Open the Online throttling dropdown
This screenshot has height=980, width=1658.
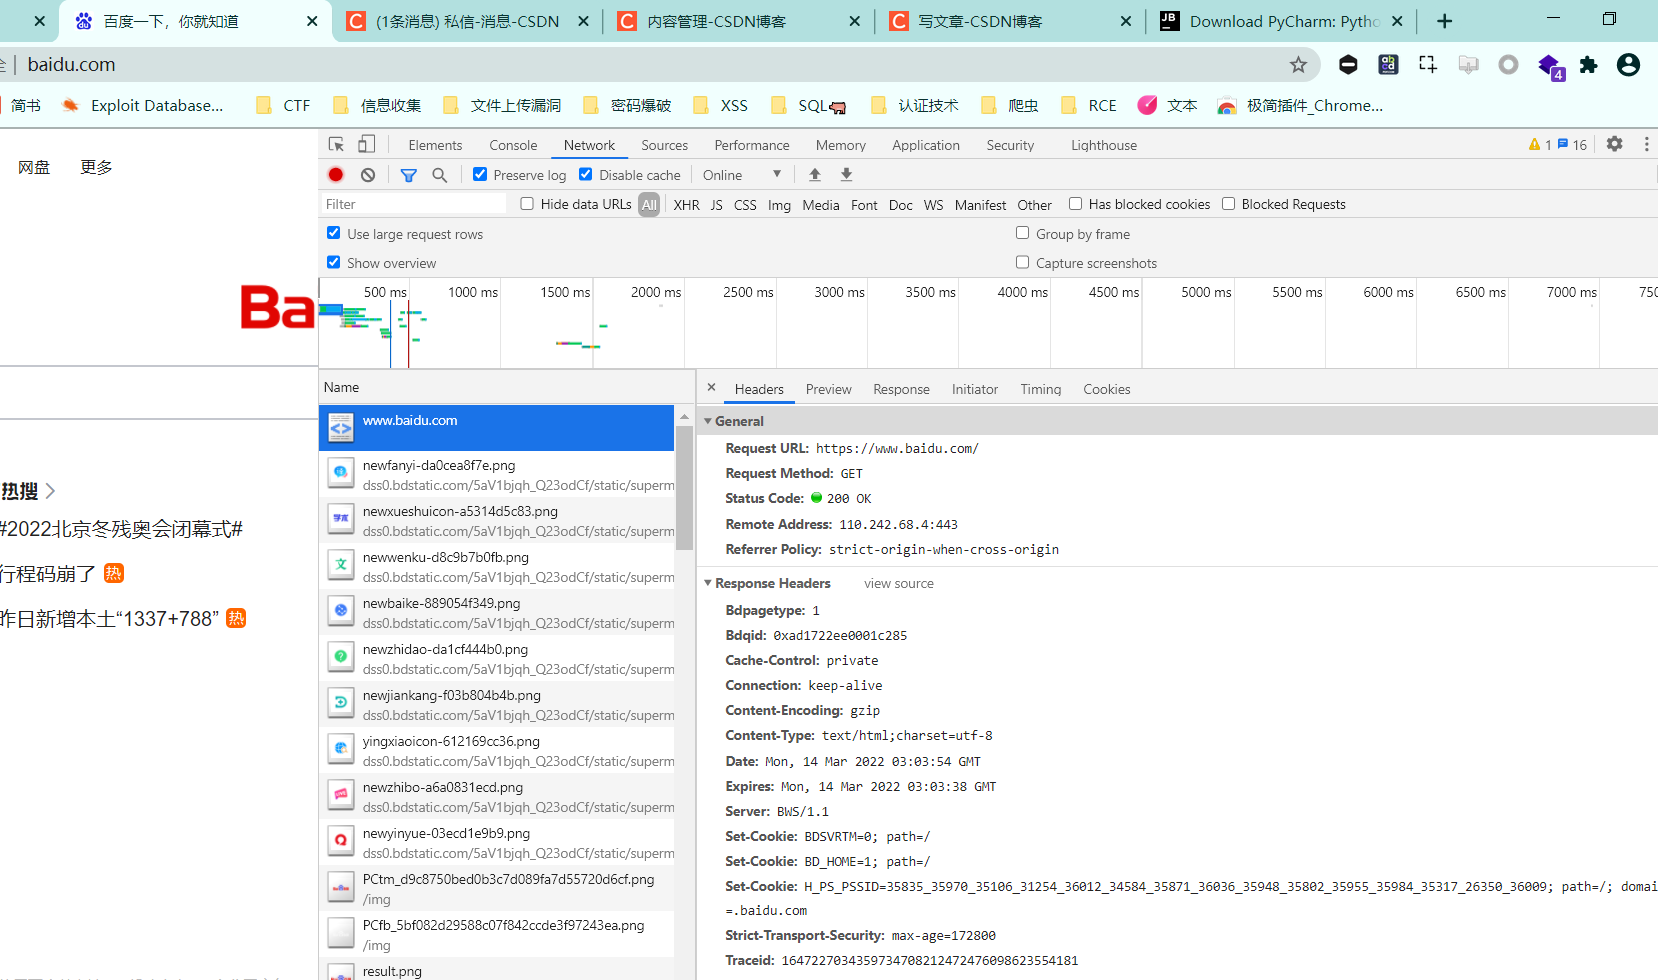click(741, 175)
